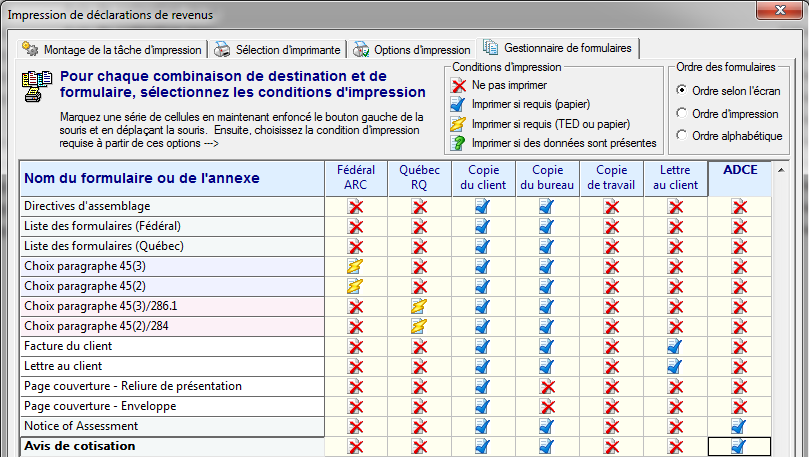This screenshot has width=809, height=457.
Task: Select 'Ordre alphabétique' radio button
Action: tap(682, 136)
